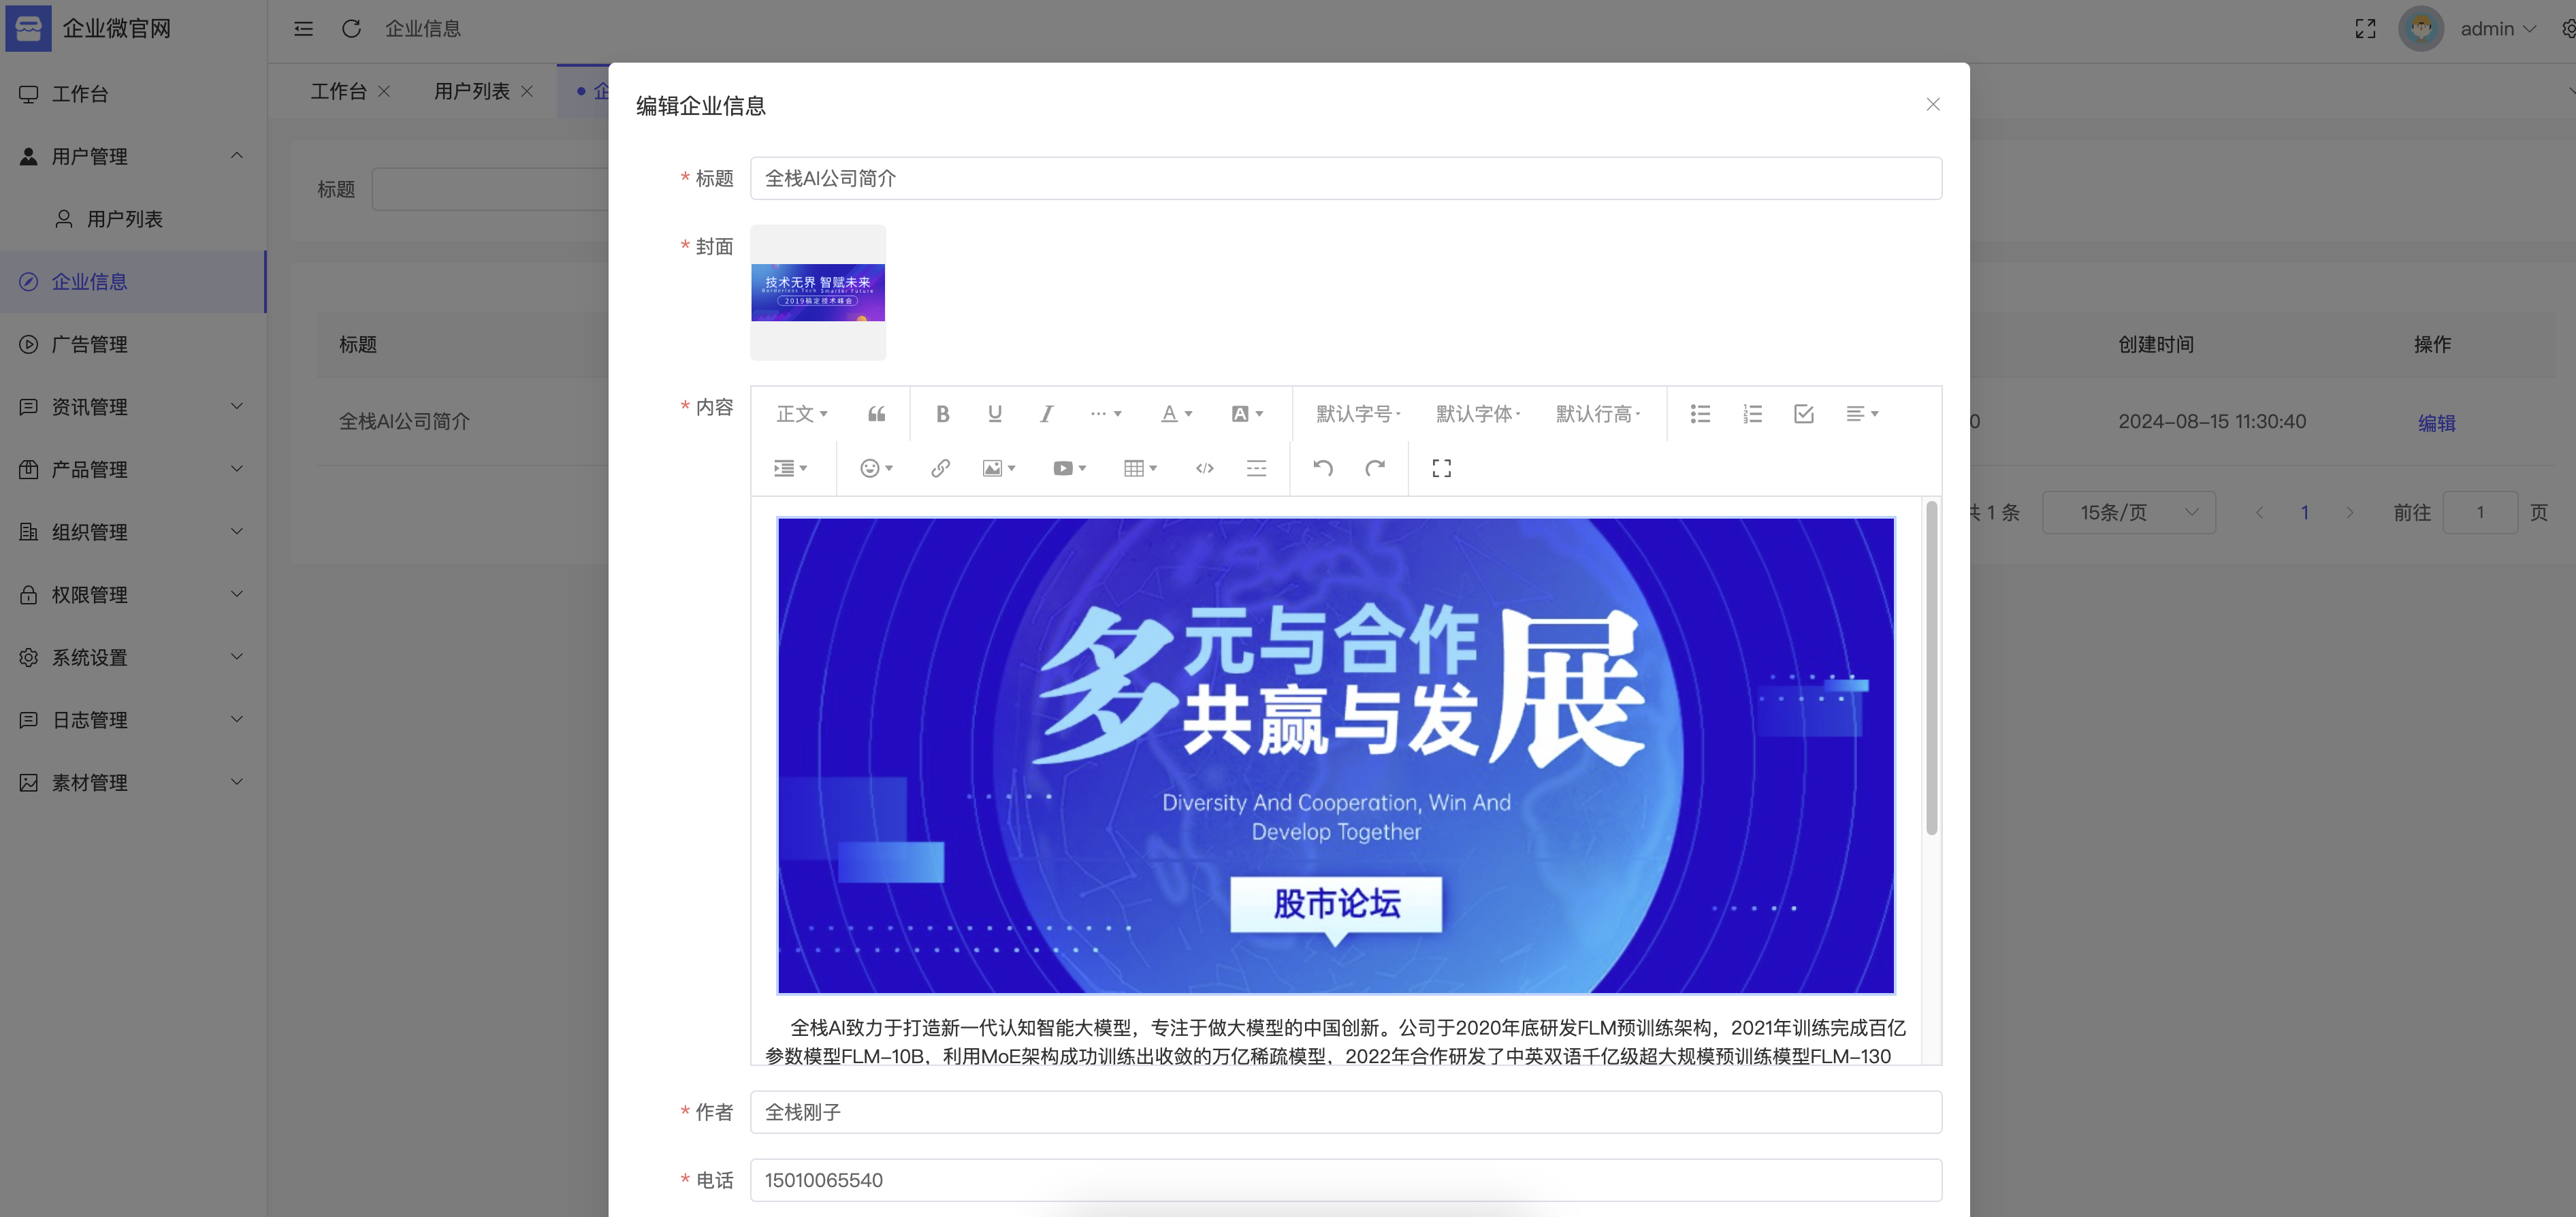Open the 默认字号 font size dropdown
Viewport: 2576px width, 1217px height.
coord(1357,414)
